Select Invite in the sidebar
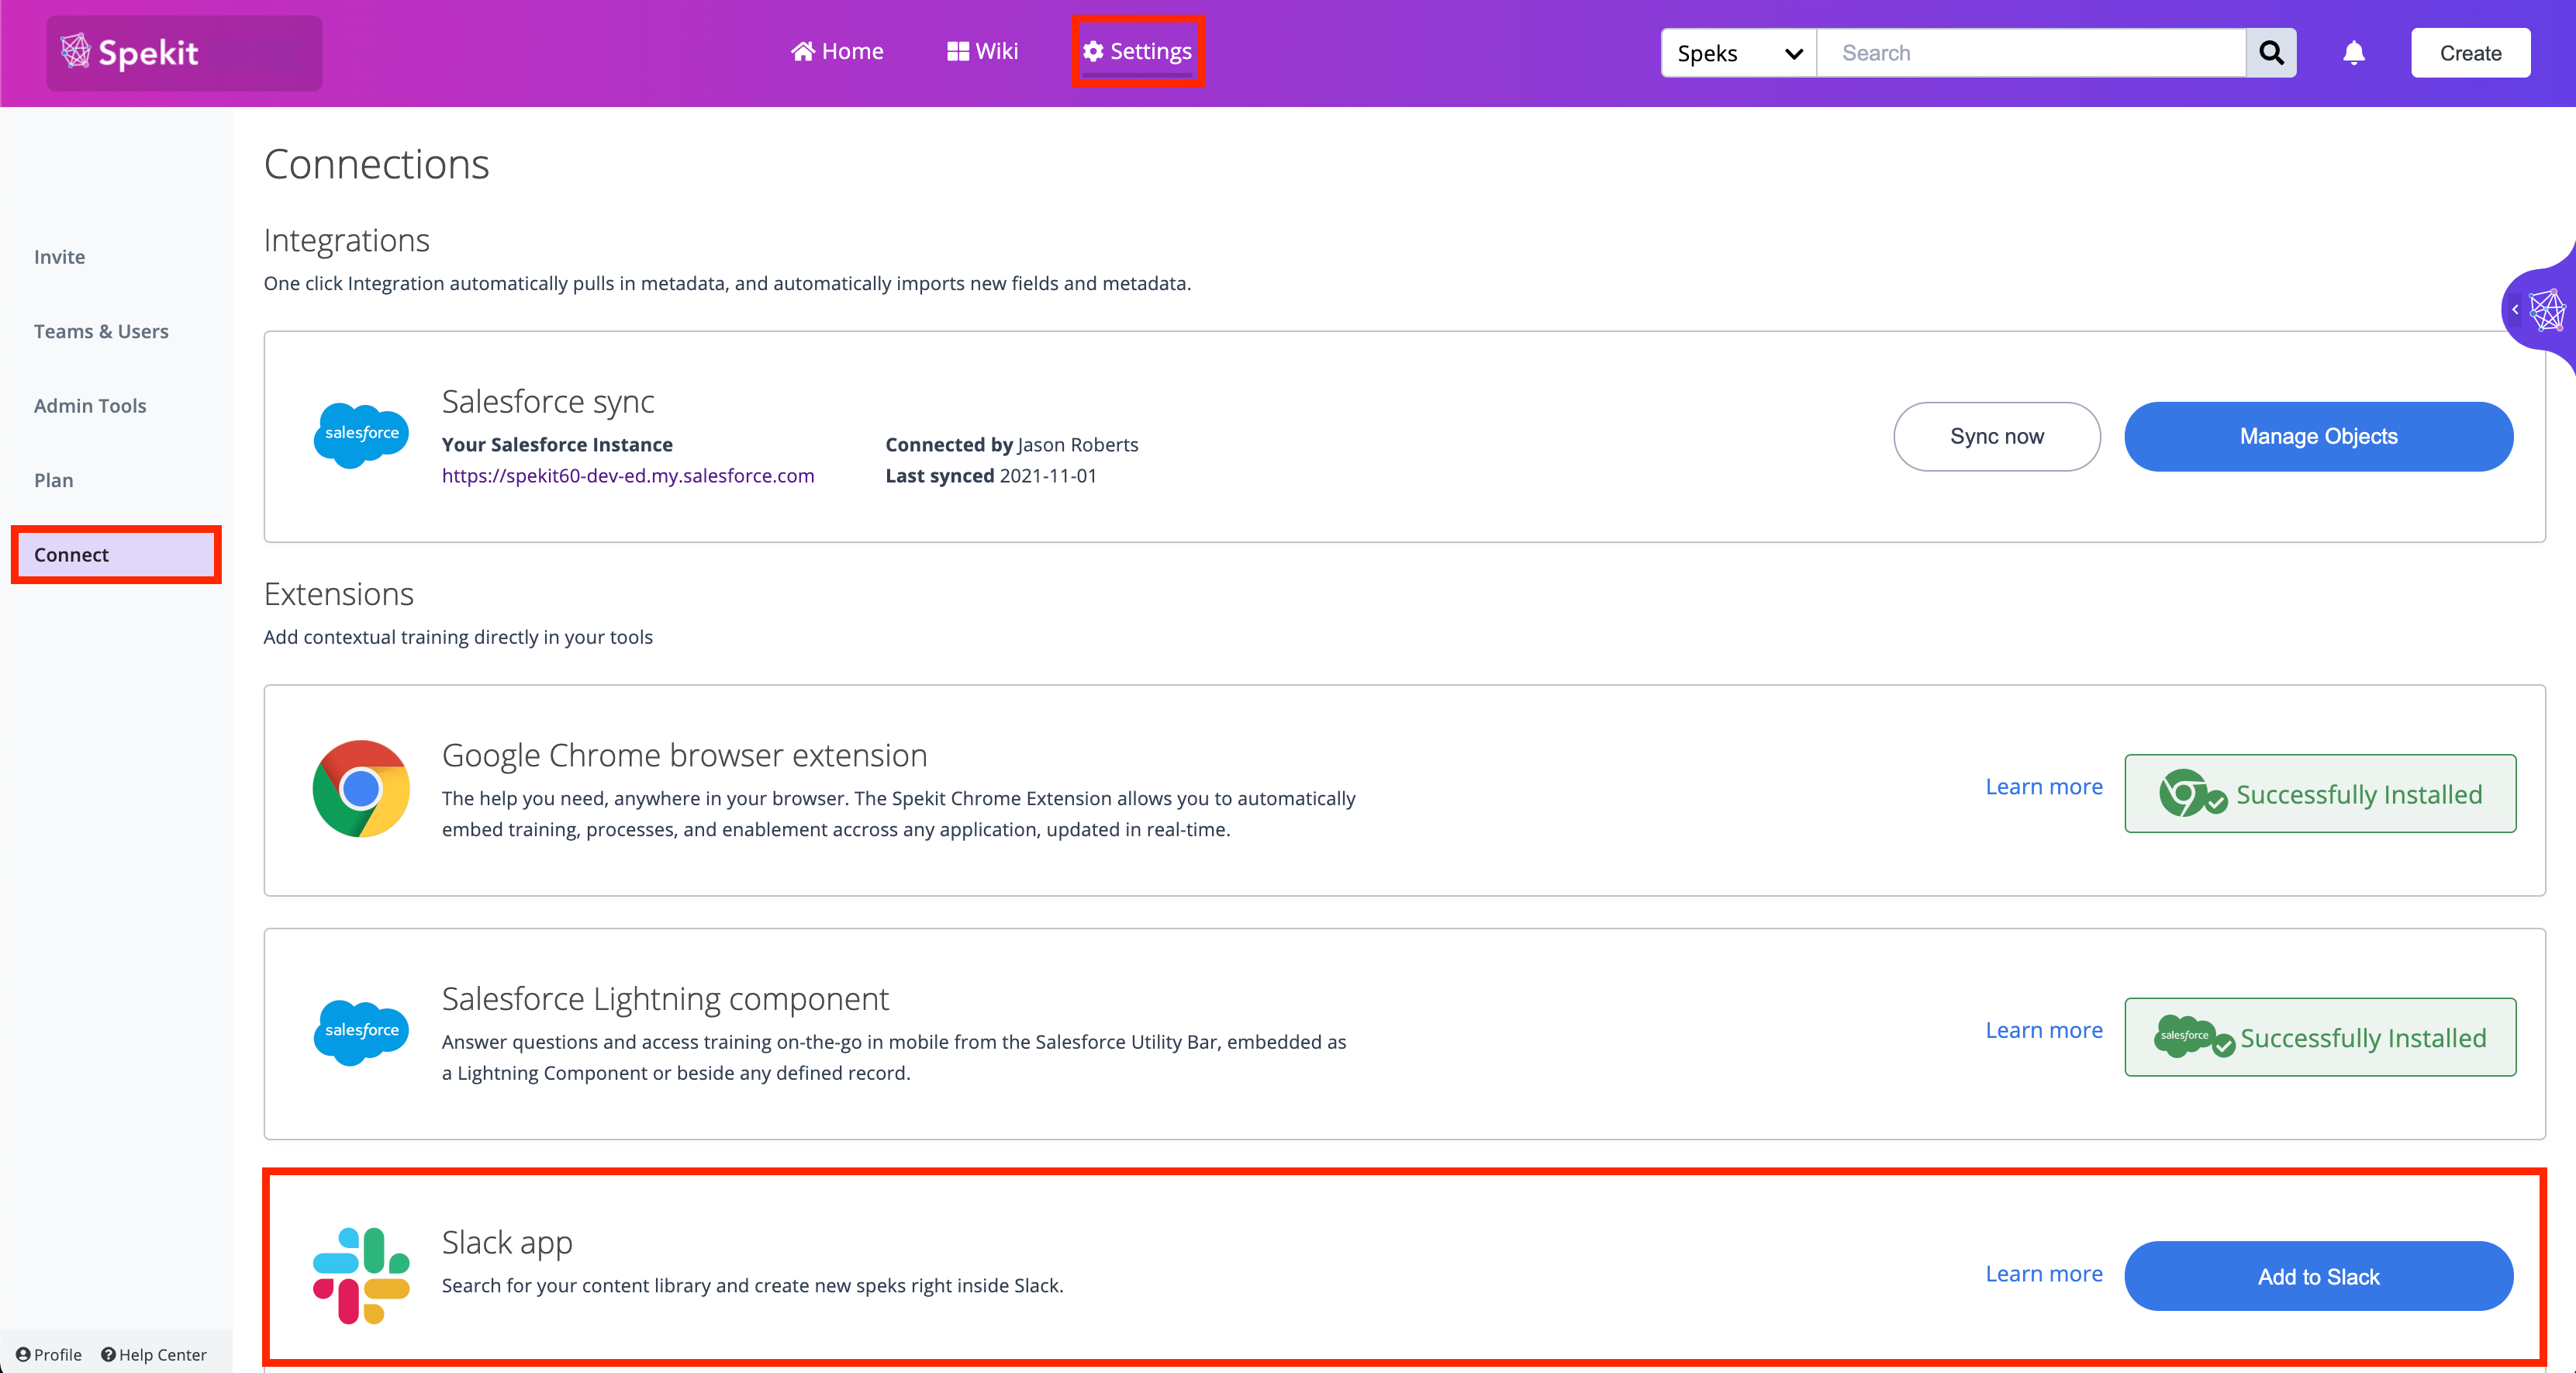This screenshot has height=1373, width=2576. (59, 257)
